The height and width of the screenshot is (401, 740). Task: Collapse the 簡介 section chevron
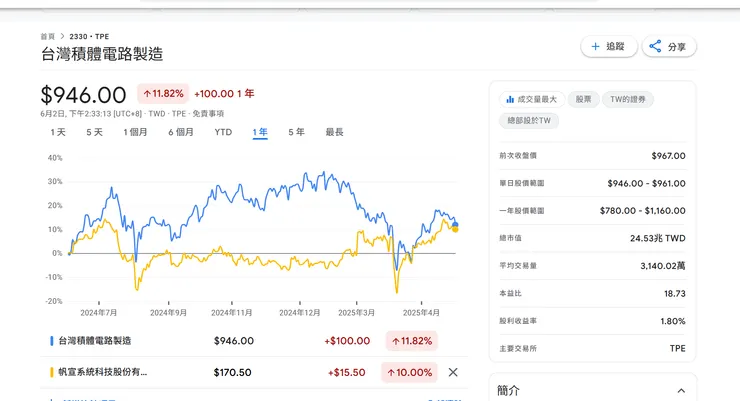[x=681, y=391]
